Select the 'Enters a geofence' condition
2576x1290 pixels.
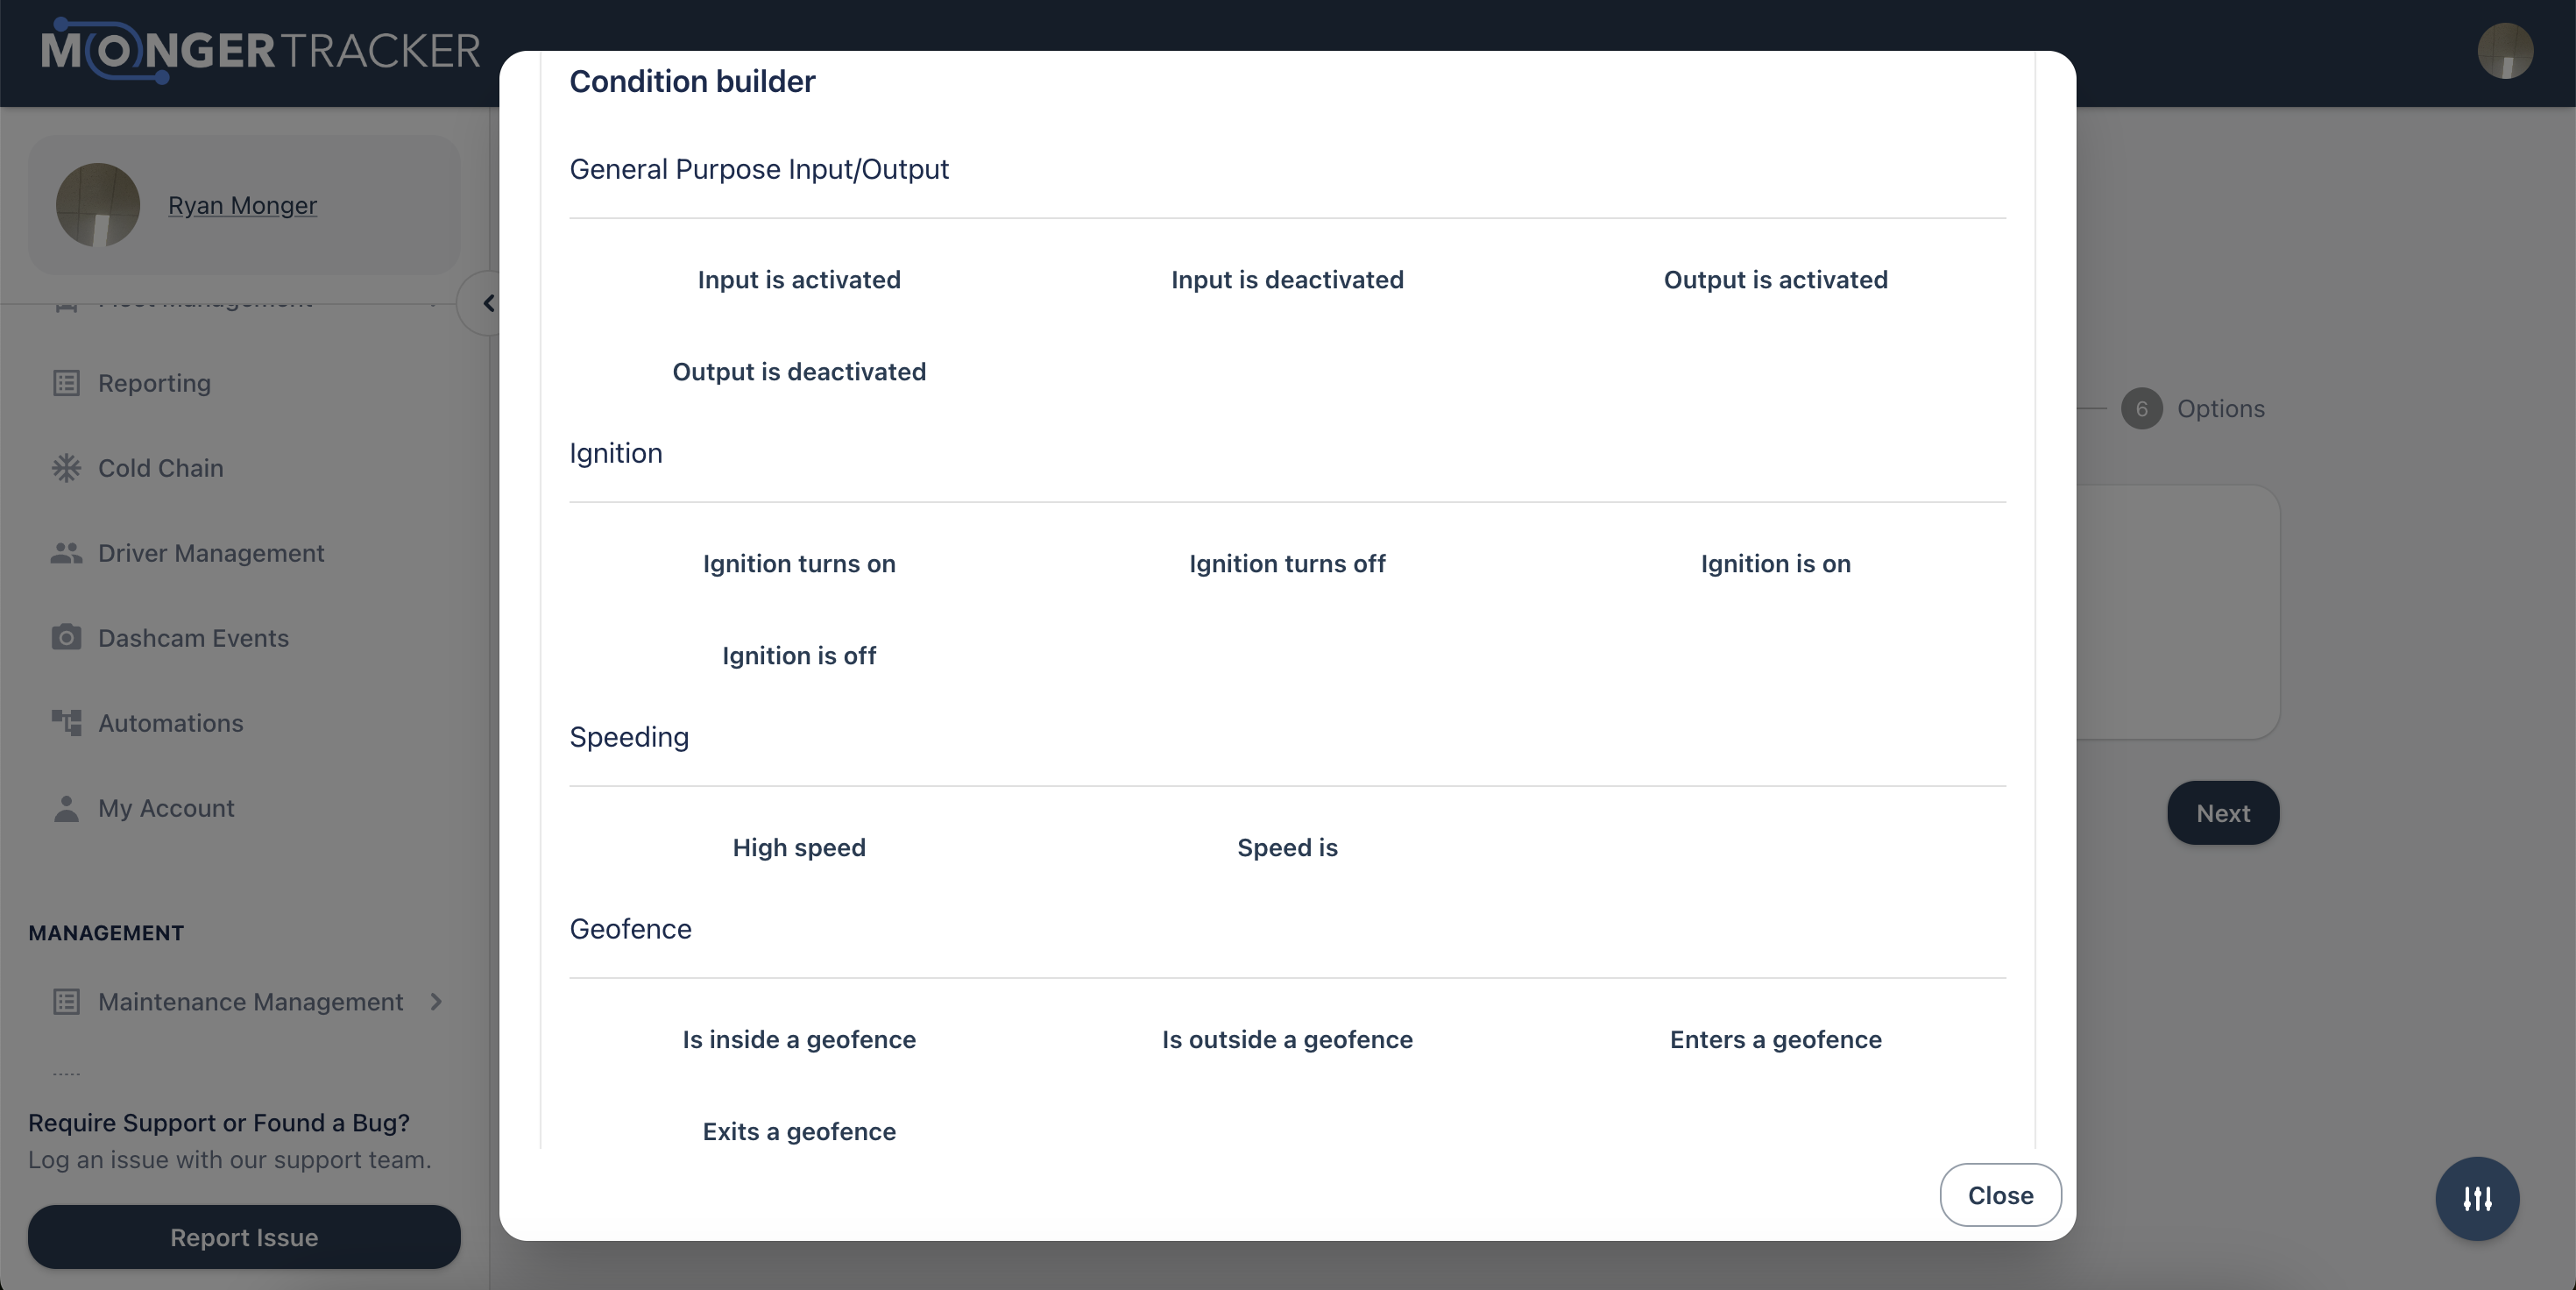(x=1775, y=1040)
